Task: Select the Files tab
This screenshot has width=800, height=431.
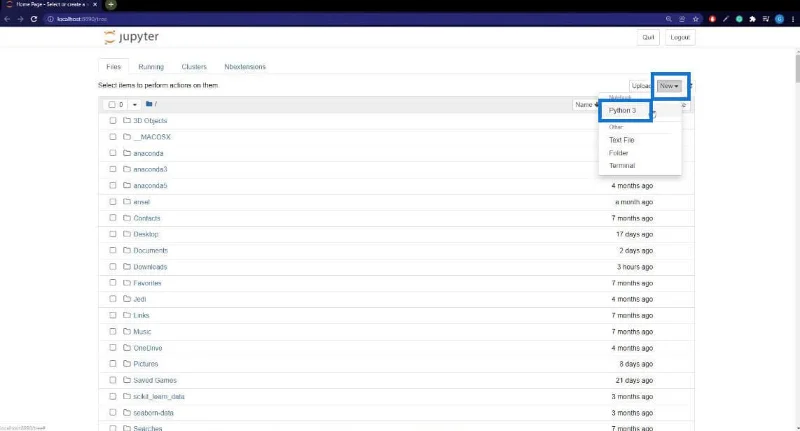Action: pyautogui.click(x=113, y=67)
